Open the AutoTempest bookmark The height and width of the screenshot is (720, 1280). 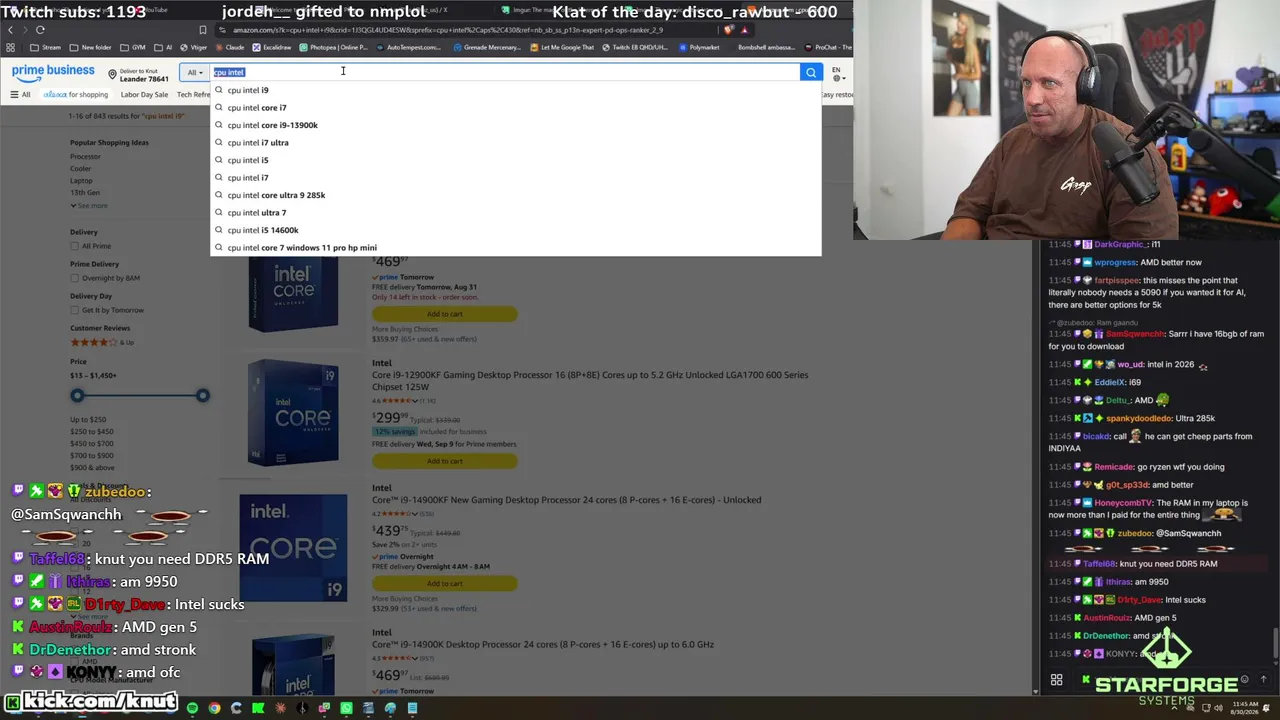[x=408, y=47]
